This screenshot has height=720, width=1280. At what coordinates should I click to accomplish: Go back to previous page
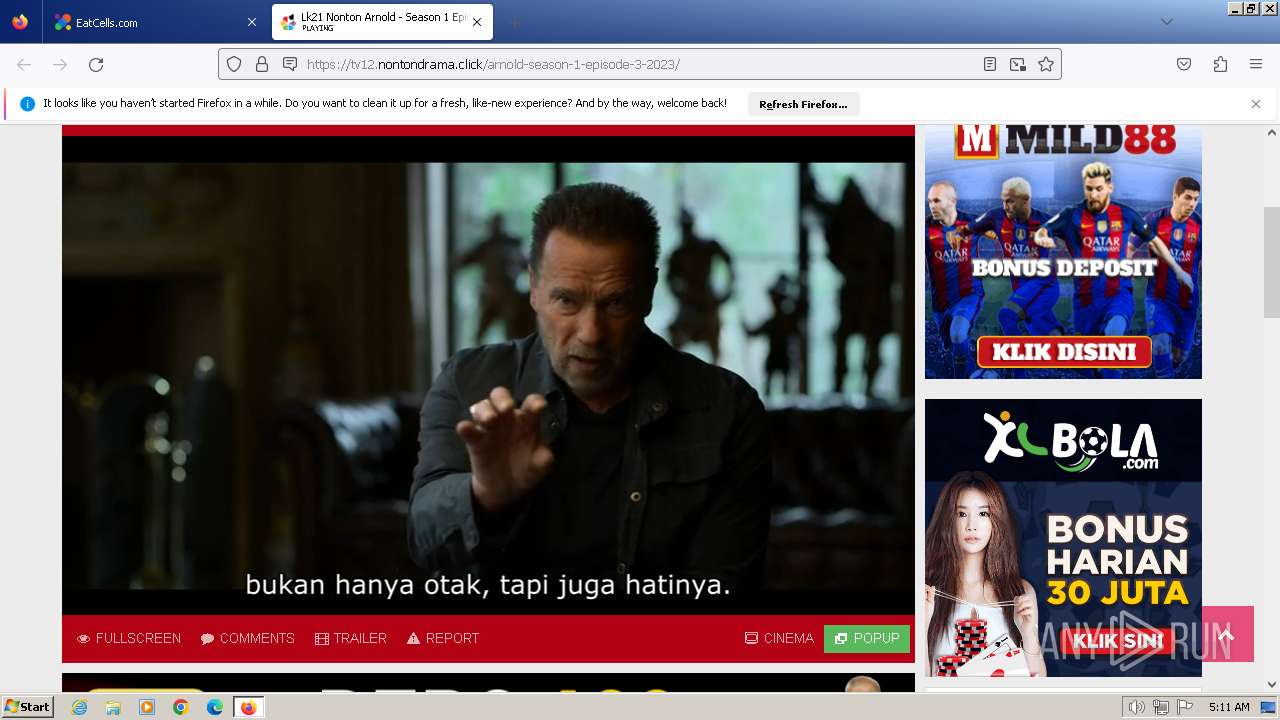click(24, 64)
